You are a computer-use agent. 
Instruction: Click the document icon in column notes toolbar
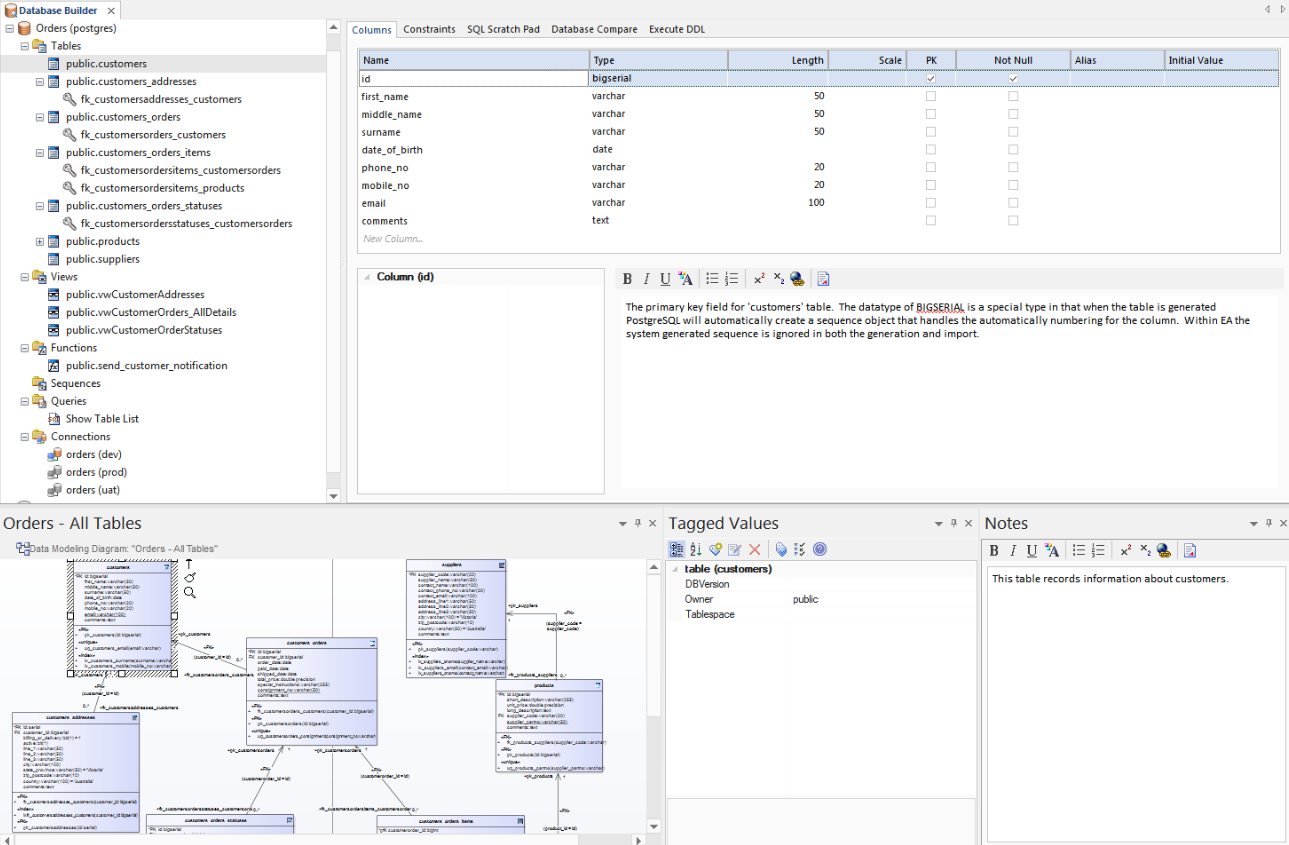point(824,279)
